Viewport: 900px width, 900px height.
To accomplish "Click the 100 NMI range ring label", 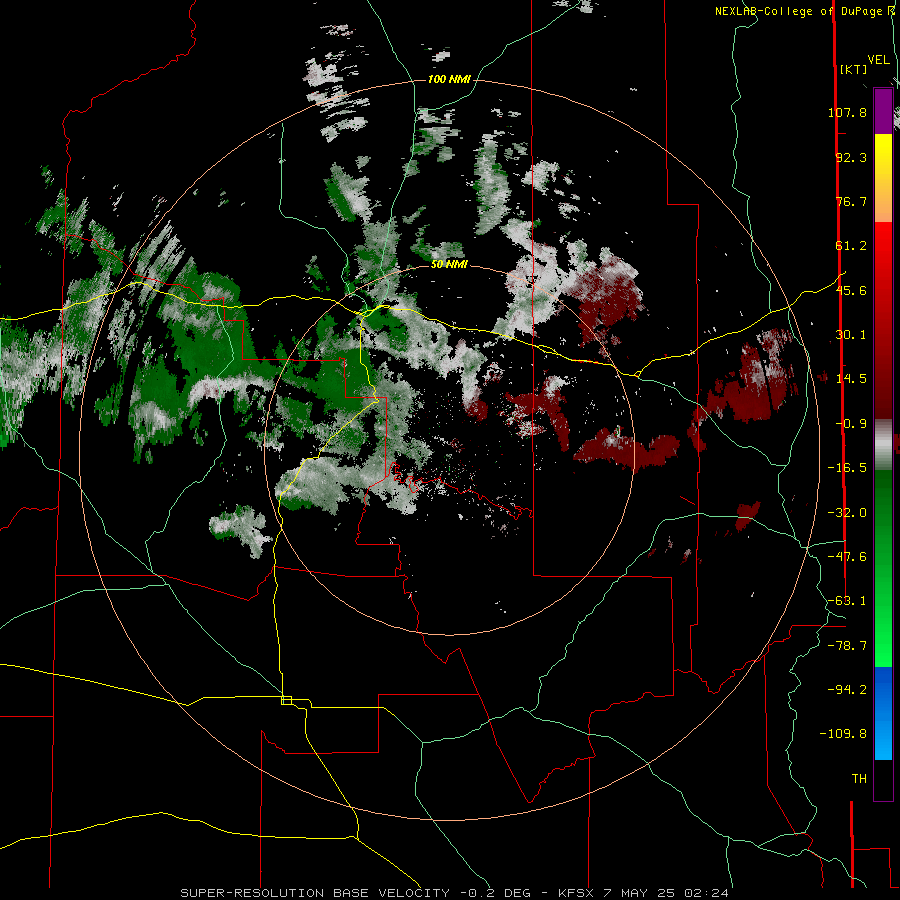I will point(449,79).
